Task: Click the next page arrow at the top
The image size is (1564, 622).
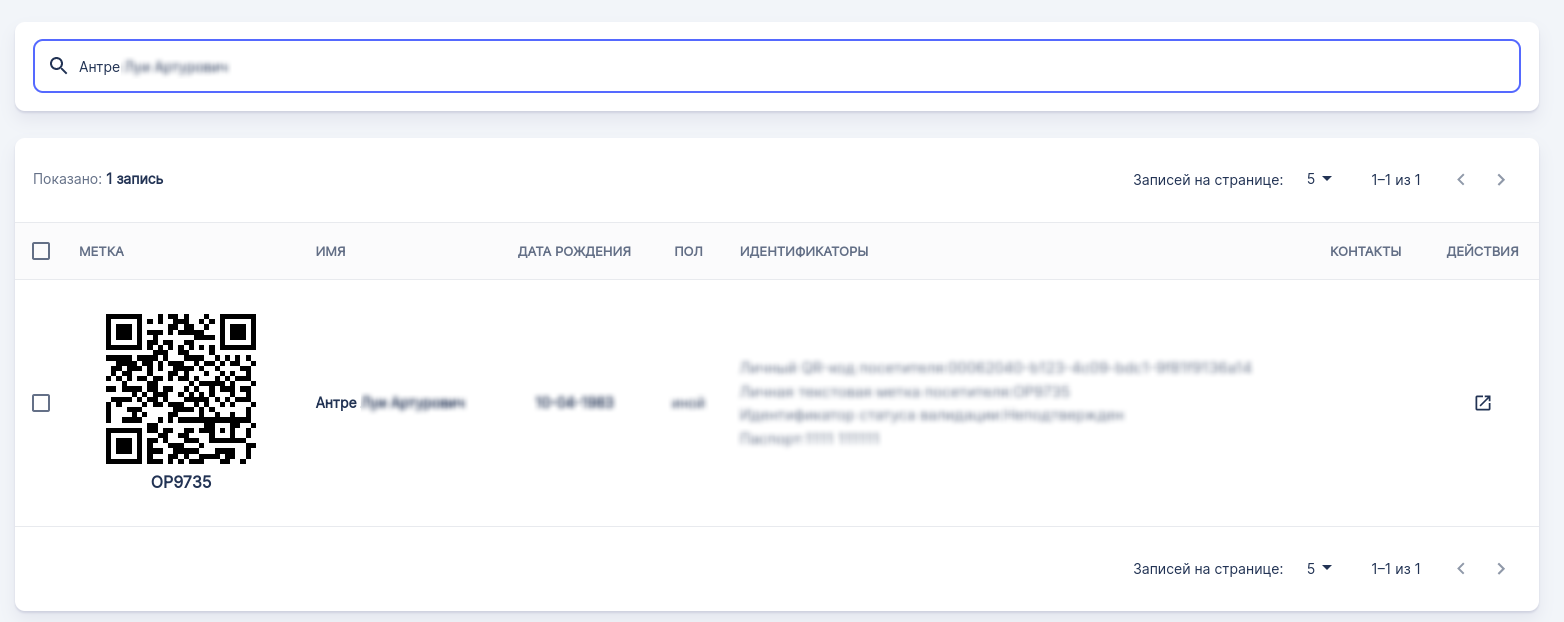Action: point(1500,179)
